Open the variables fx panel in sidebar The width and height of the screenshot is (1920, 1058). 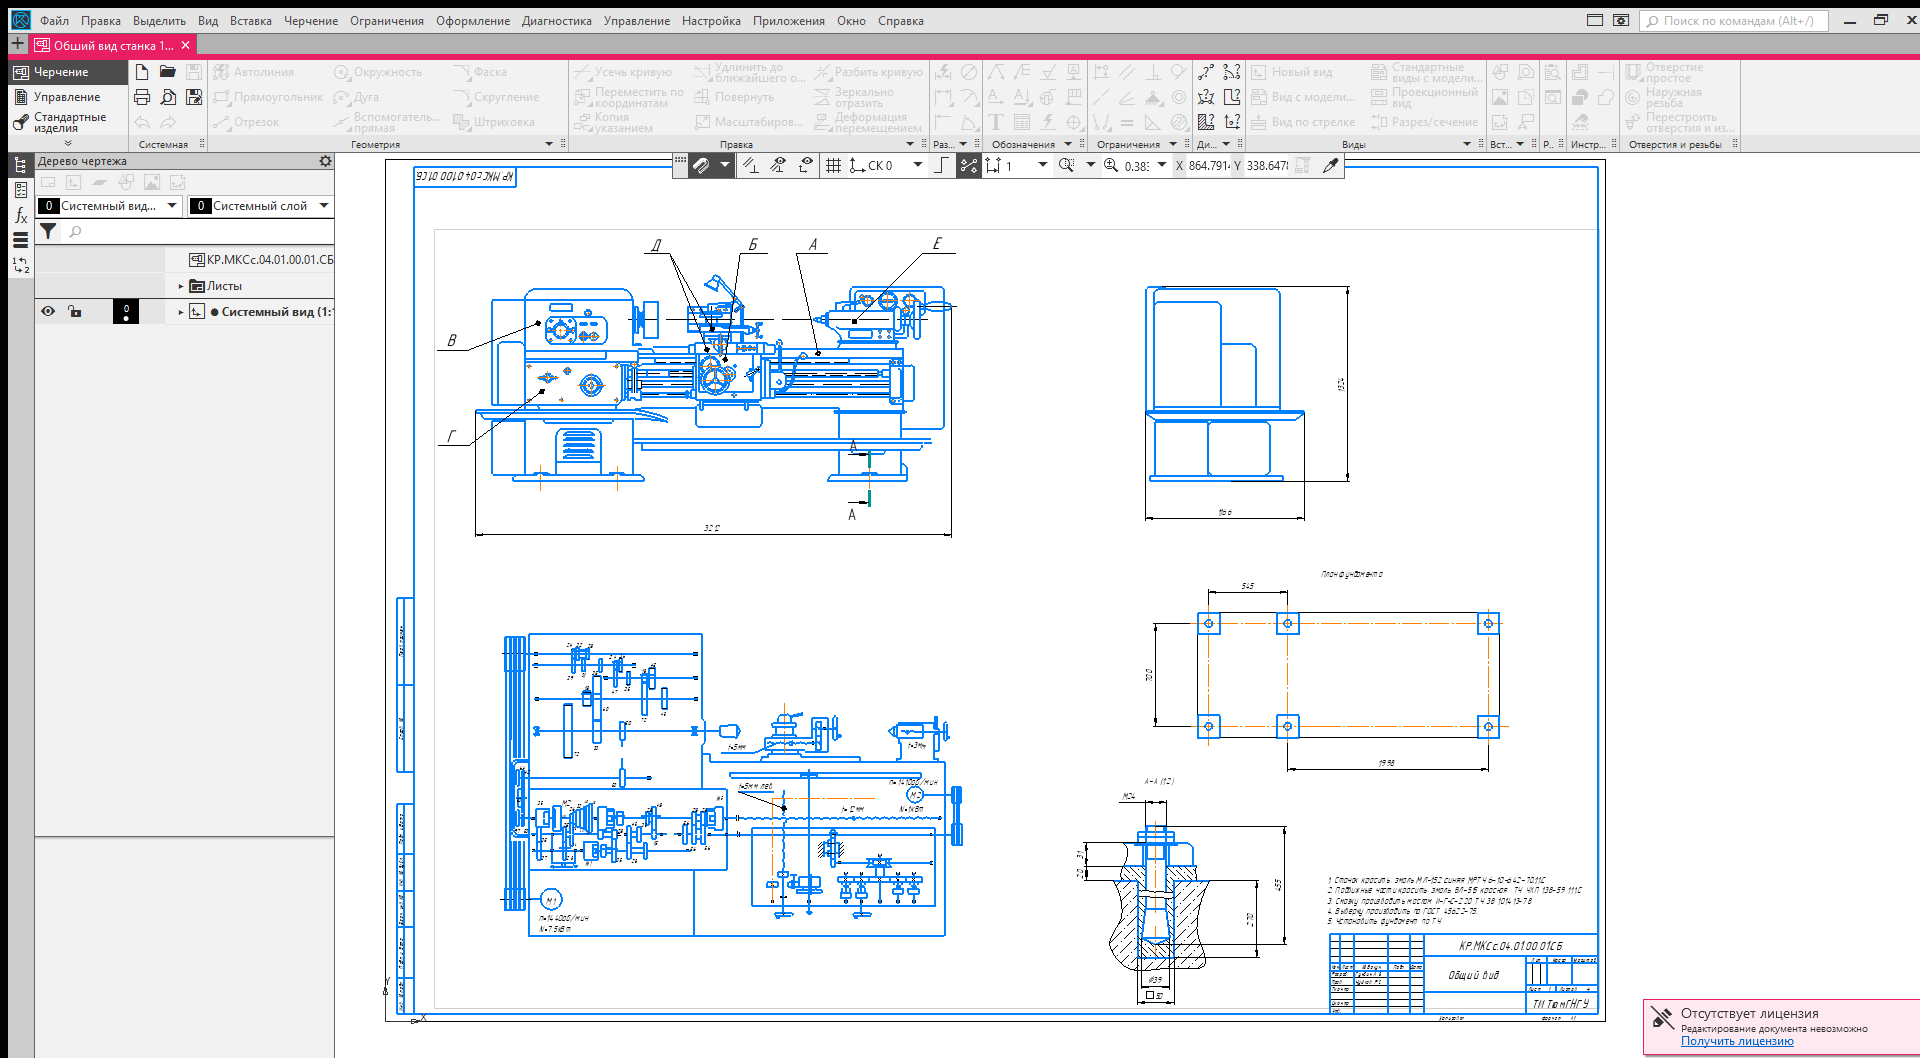point(20,215)
